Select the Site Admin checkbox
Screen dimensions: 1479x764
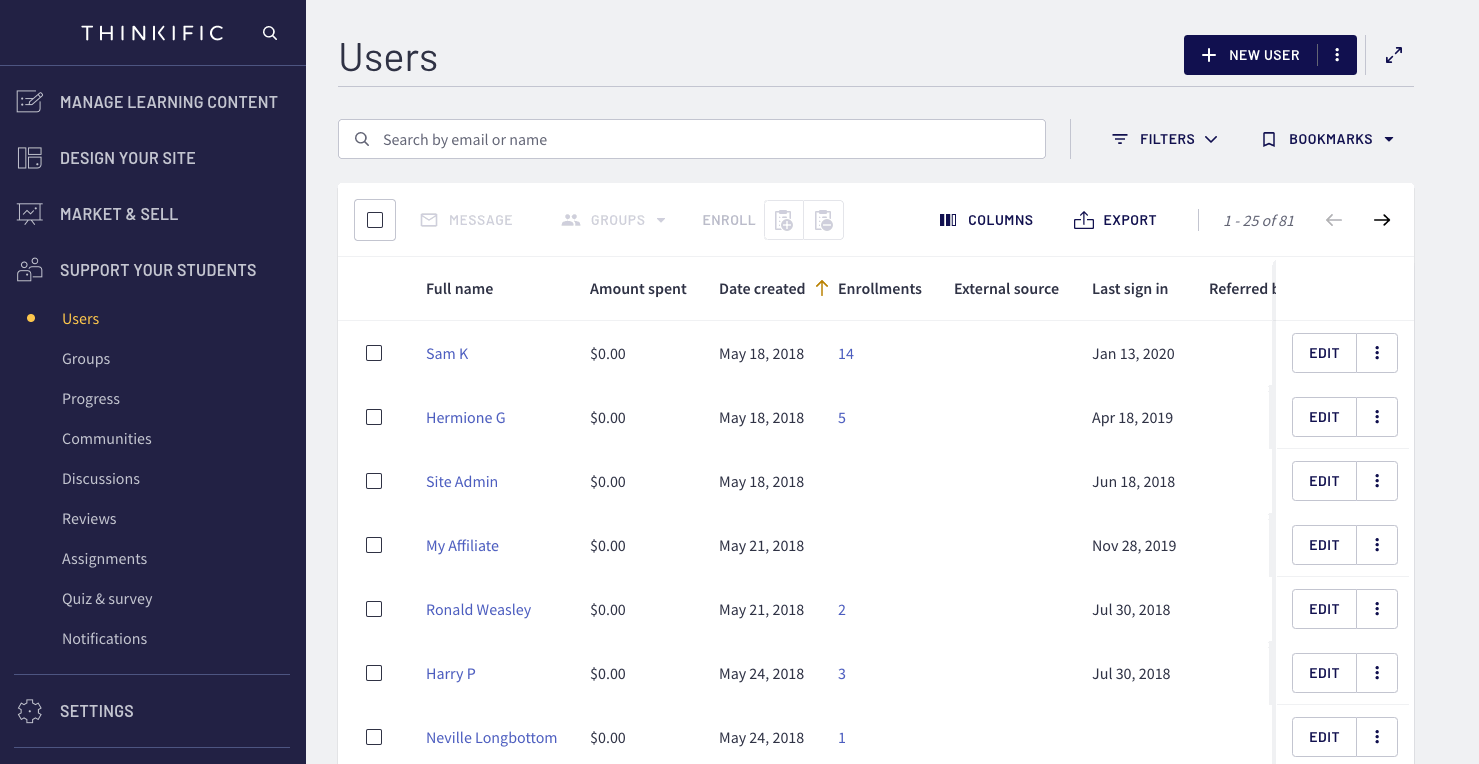[374, 481]
